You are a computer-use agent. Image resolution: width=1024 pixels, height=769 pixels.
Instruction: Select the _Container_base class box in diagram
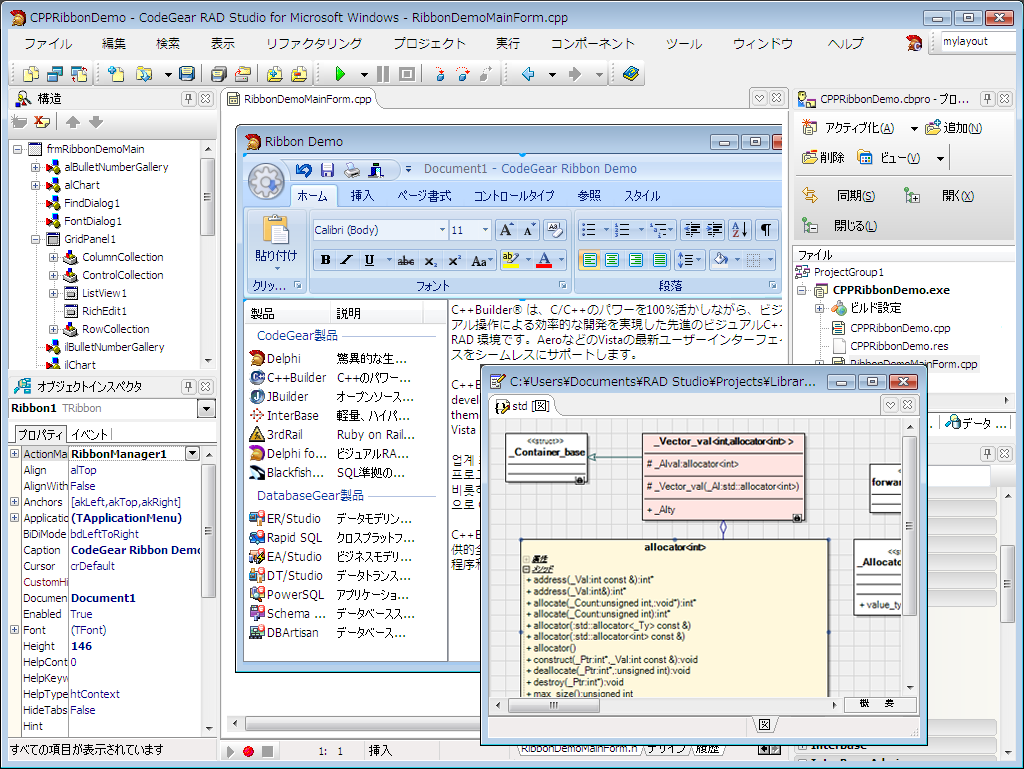[547, 458]
